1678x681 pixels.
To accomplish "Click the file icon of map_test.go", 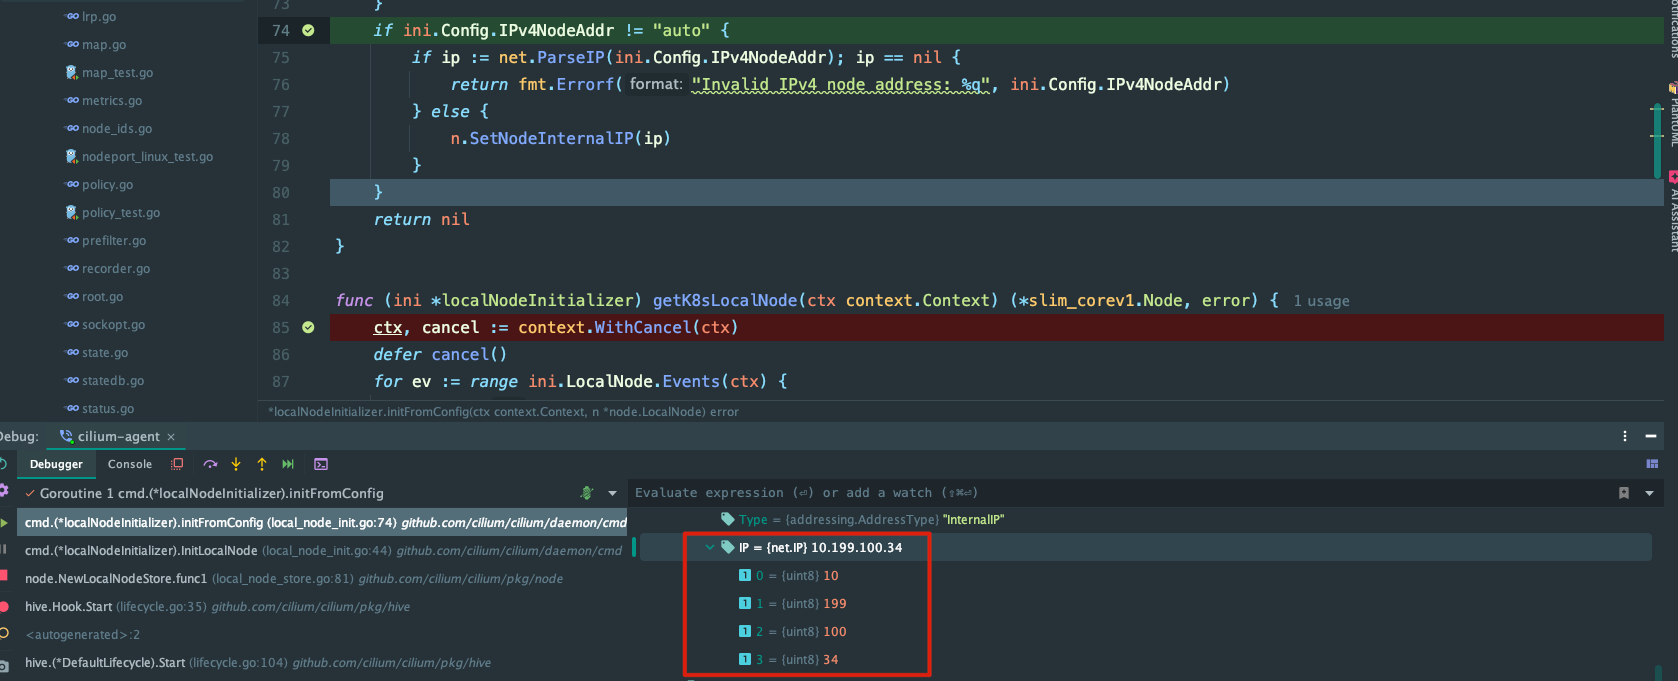I will point(72,73).
